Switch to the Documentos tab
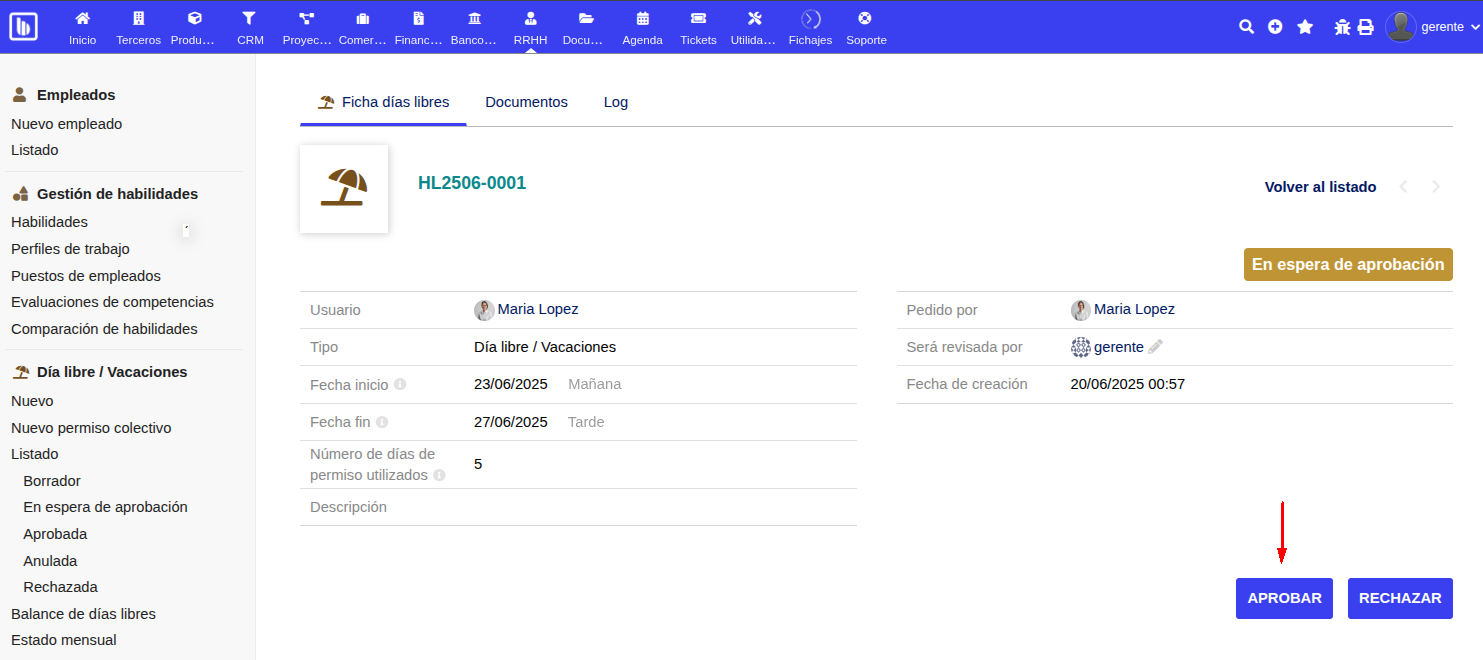Image resolution: width=1483 pixels, height=660 pixels. (x=526, y=102)
